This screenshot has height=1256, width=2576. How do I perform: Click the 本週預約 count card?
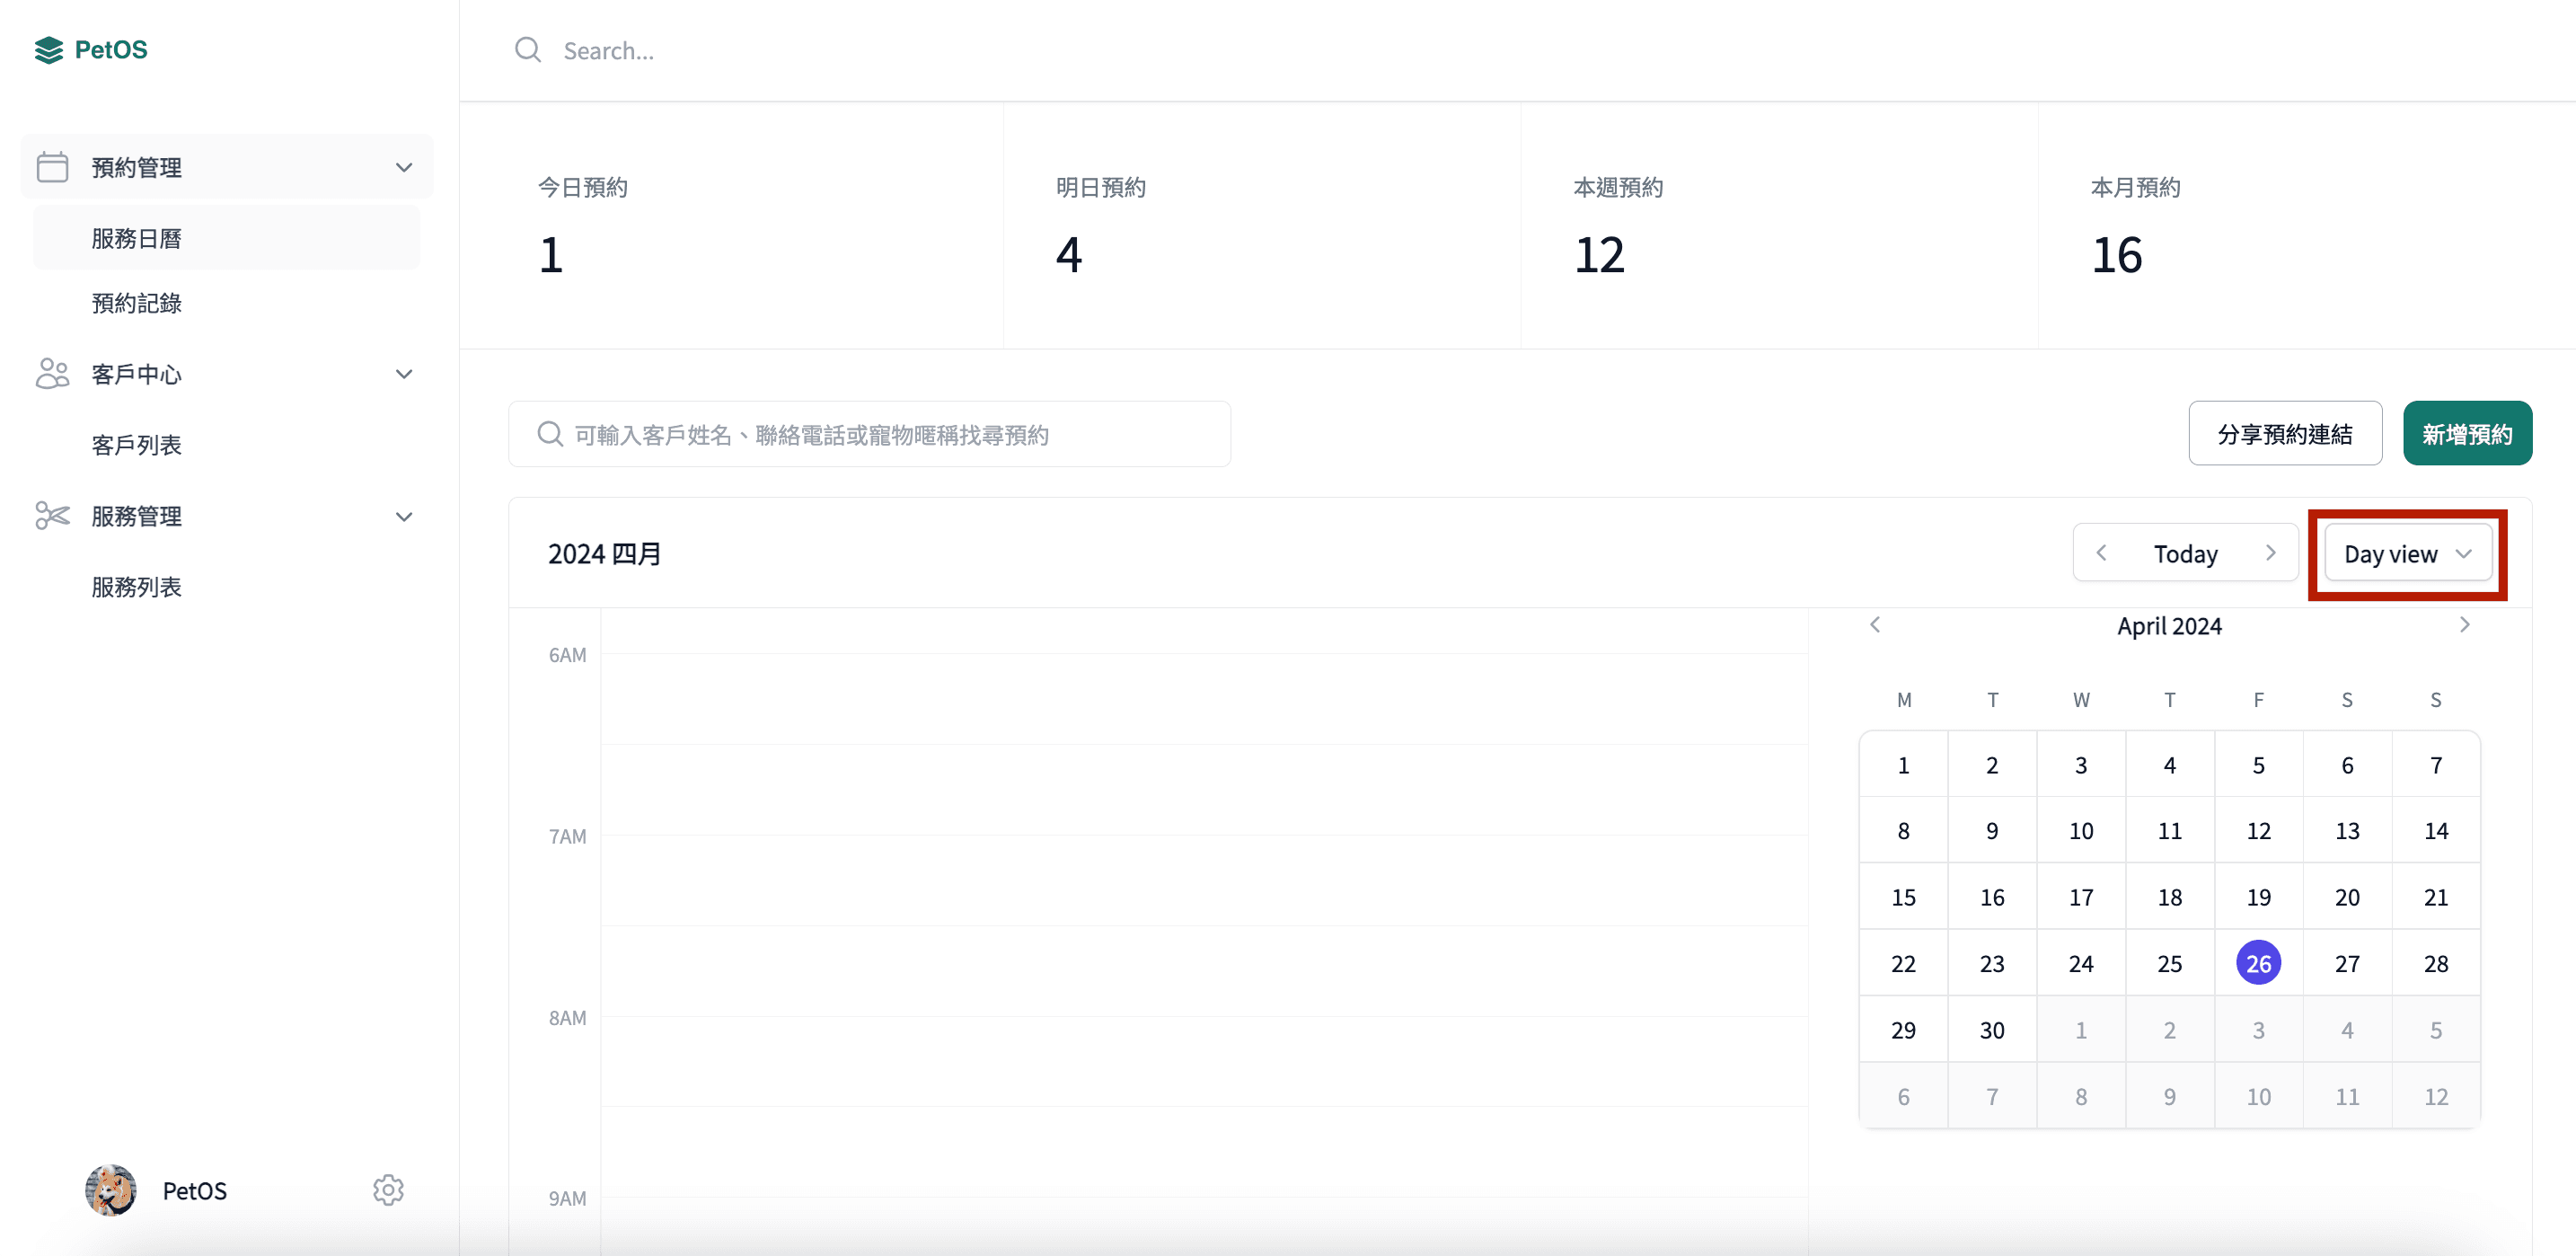(1779, 225)
